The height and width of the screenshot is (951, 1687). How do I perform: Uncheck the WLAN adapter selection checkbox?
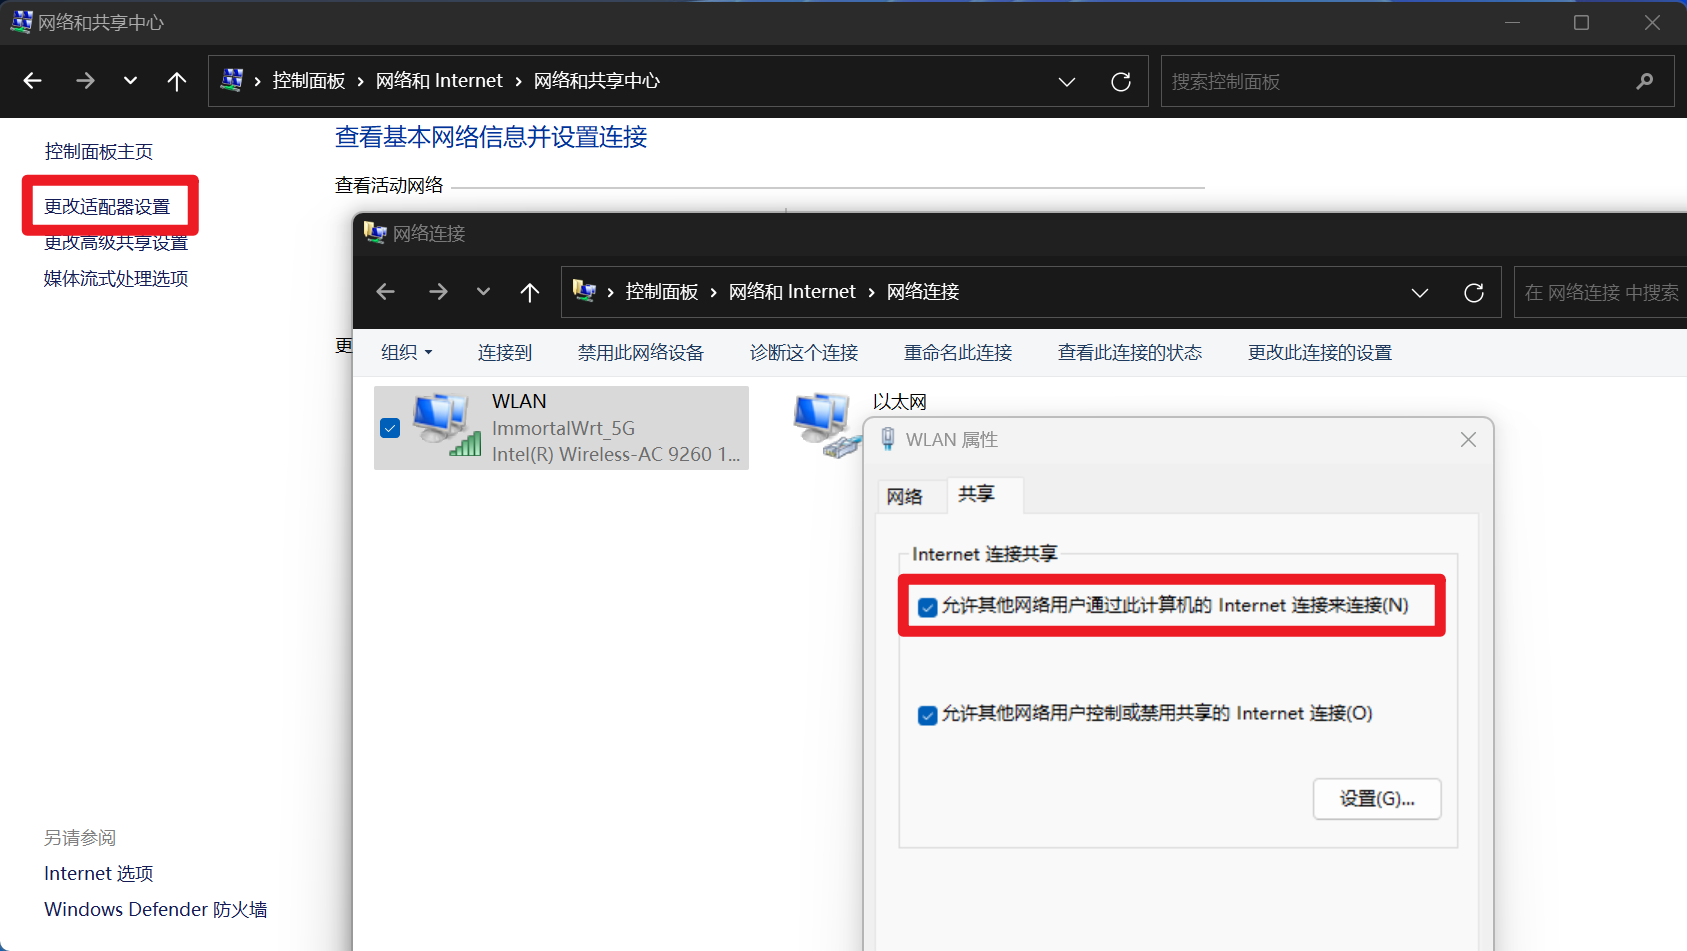click(x=389, y=427)
